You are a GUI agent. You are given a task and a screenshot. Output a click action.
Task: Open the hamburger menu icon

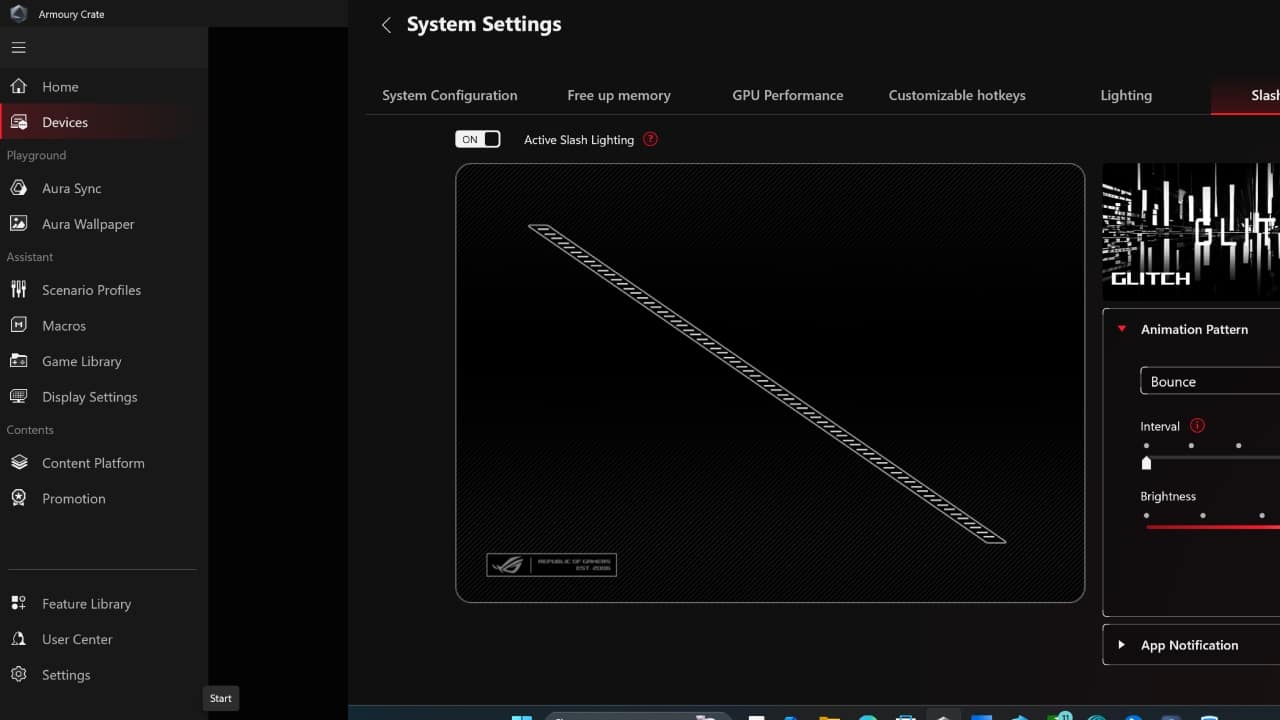tap(18, 48)
